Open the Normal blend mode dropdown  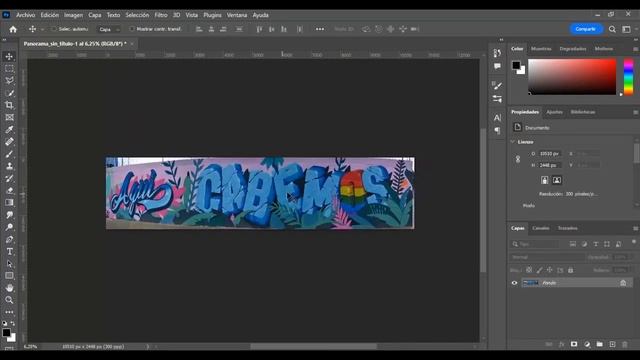pos(547,257)
